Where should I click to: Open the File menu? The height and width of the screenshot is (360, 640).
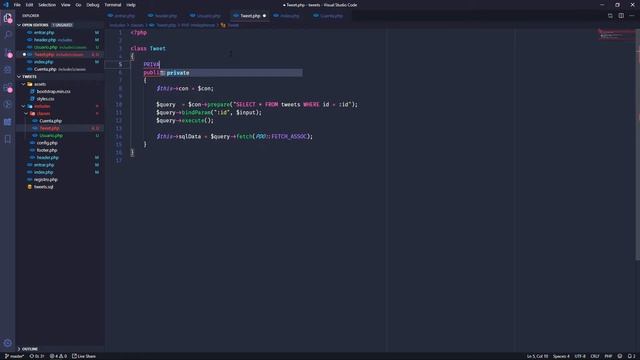pos(17,5)
